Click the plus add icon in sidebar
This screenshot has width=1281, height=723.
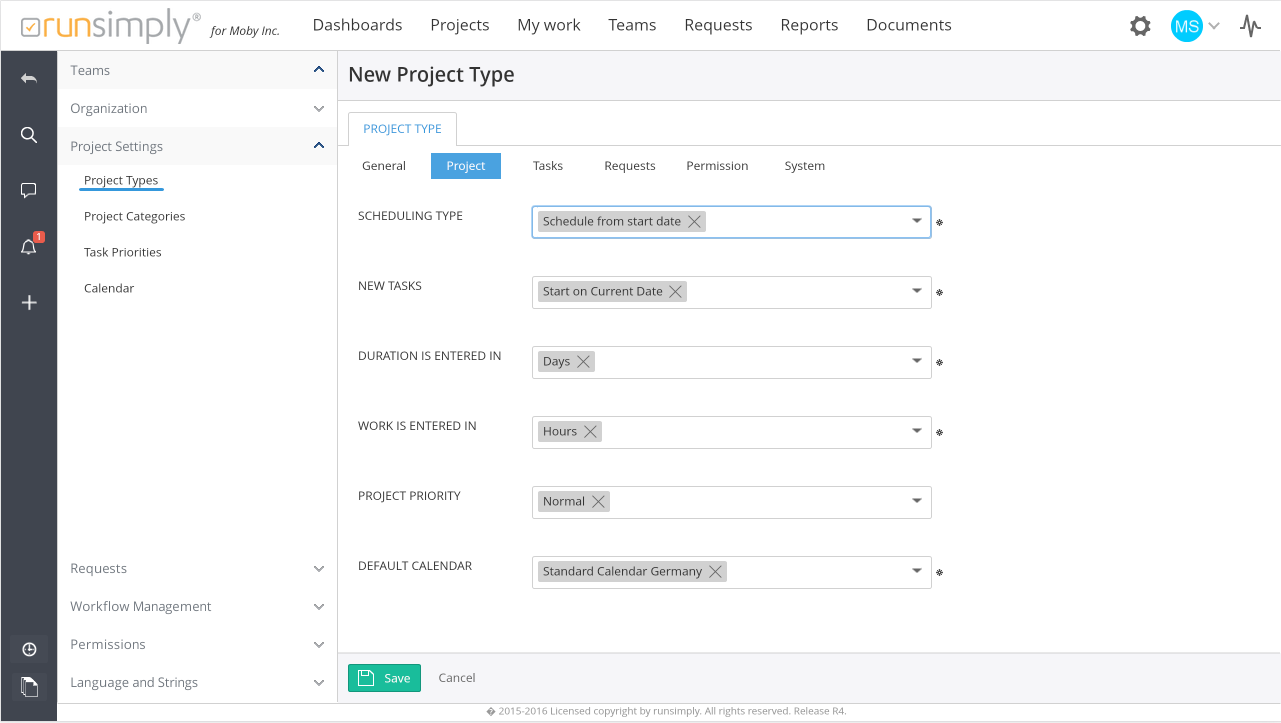click(29, 303)
